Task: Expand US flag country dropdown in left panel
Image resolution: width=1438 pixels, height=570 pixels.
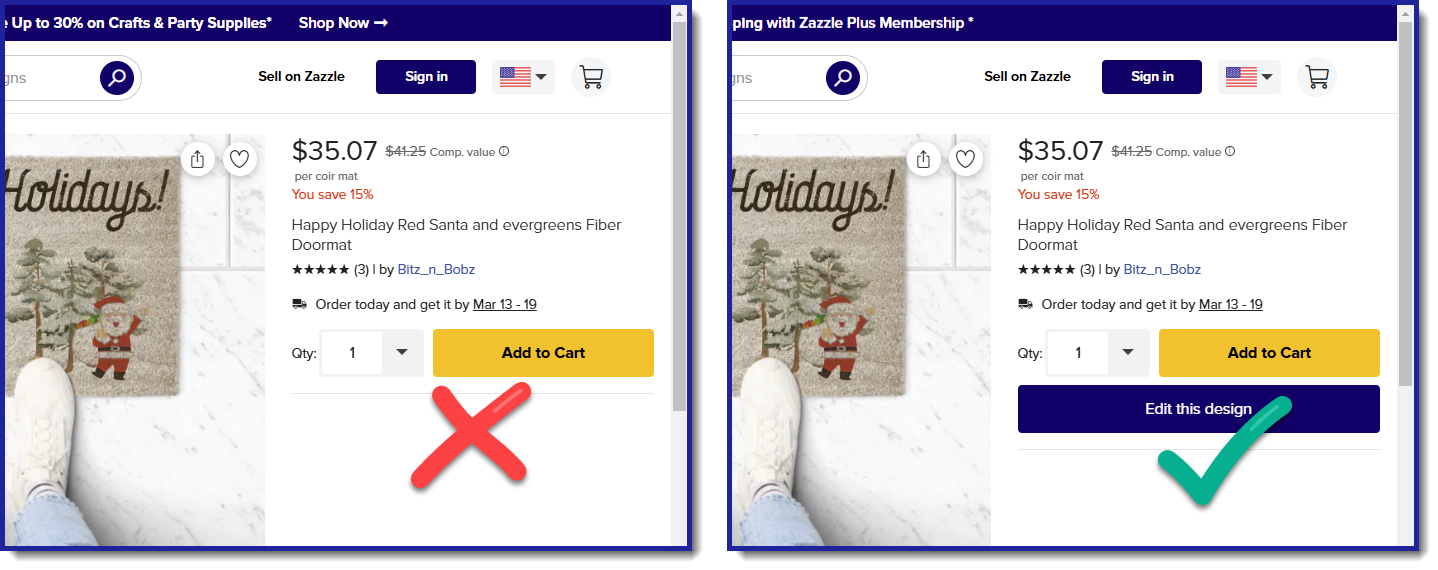Action: coord(524,77)
